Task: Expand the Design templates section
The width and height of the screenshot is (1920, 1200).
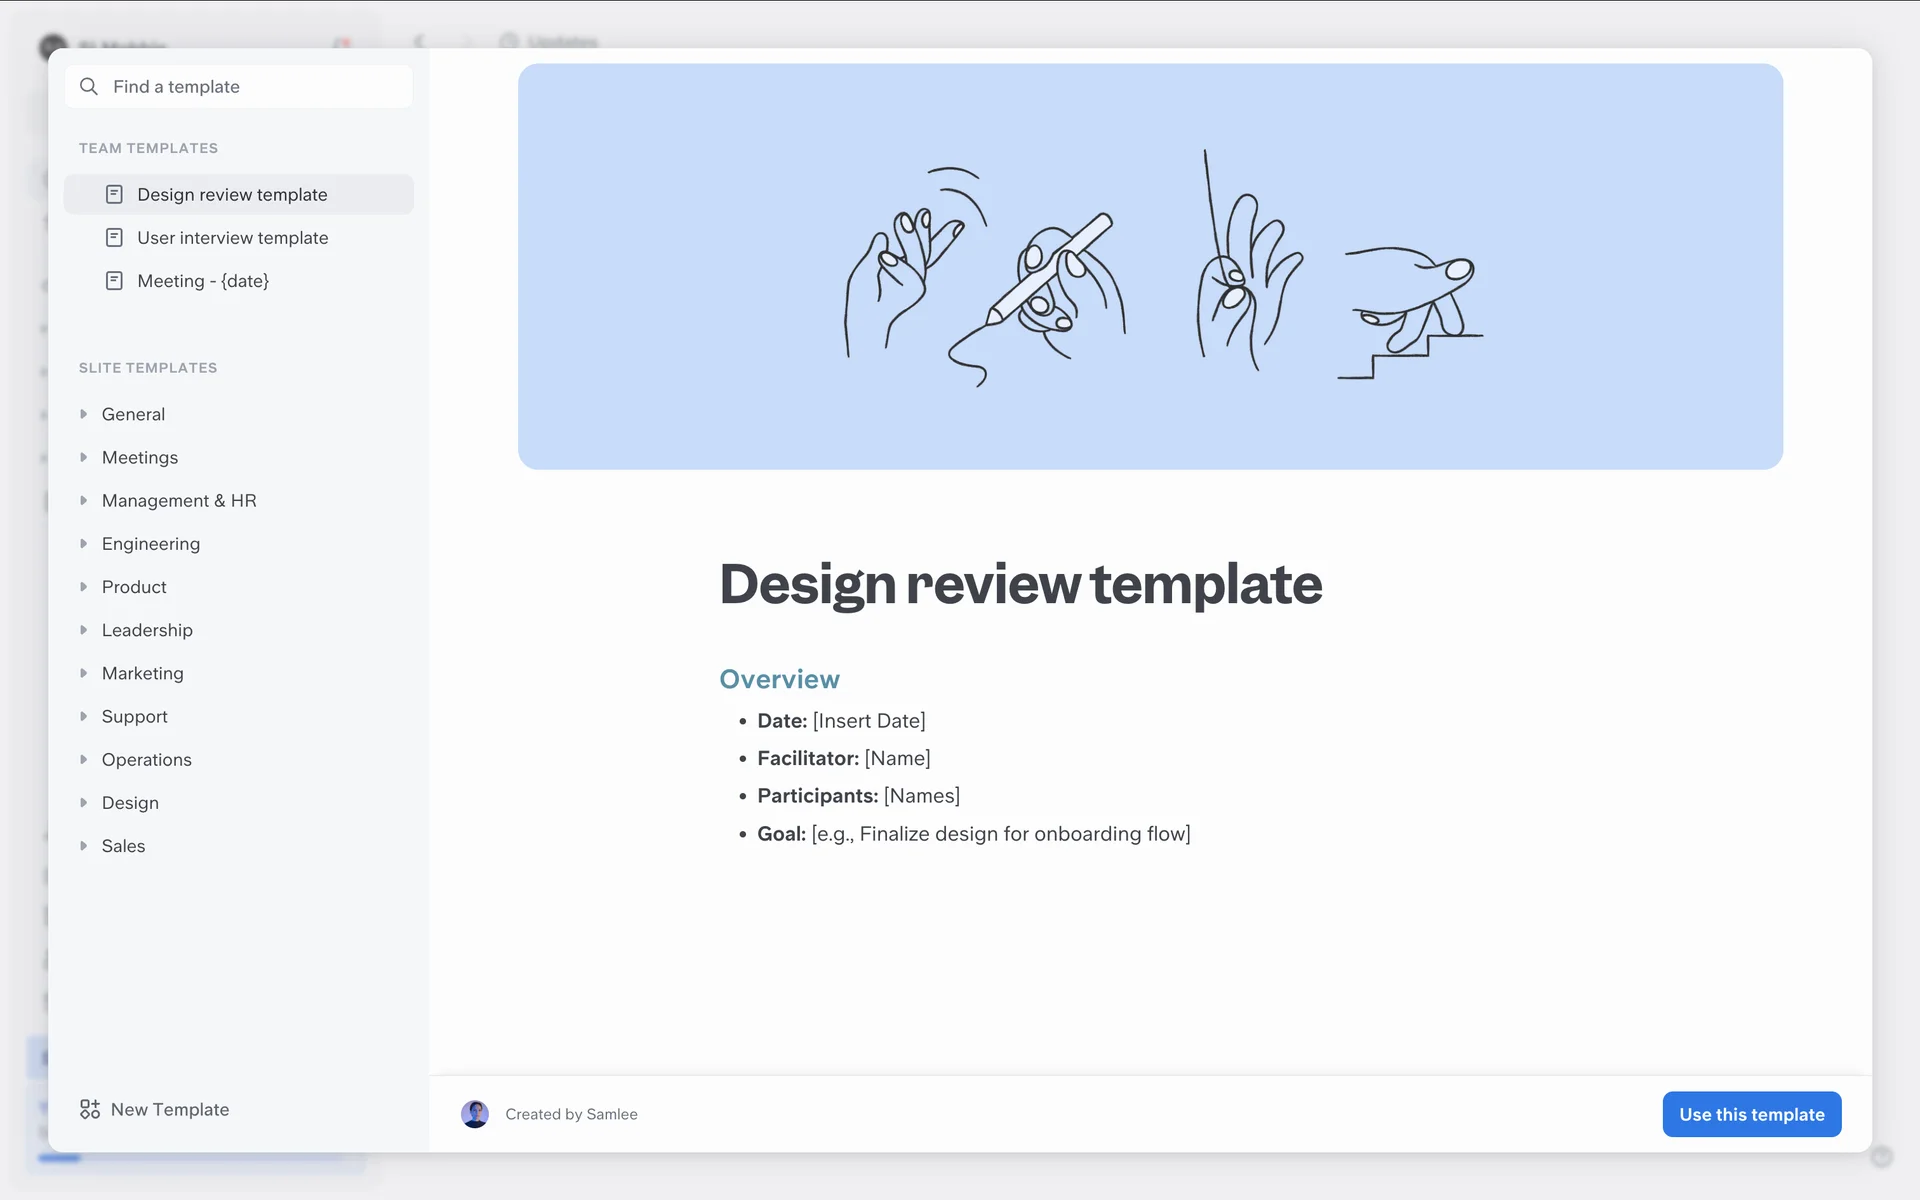Action: [84, 803]
